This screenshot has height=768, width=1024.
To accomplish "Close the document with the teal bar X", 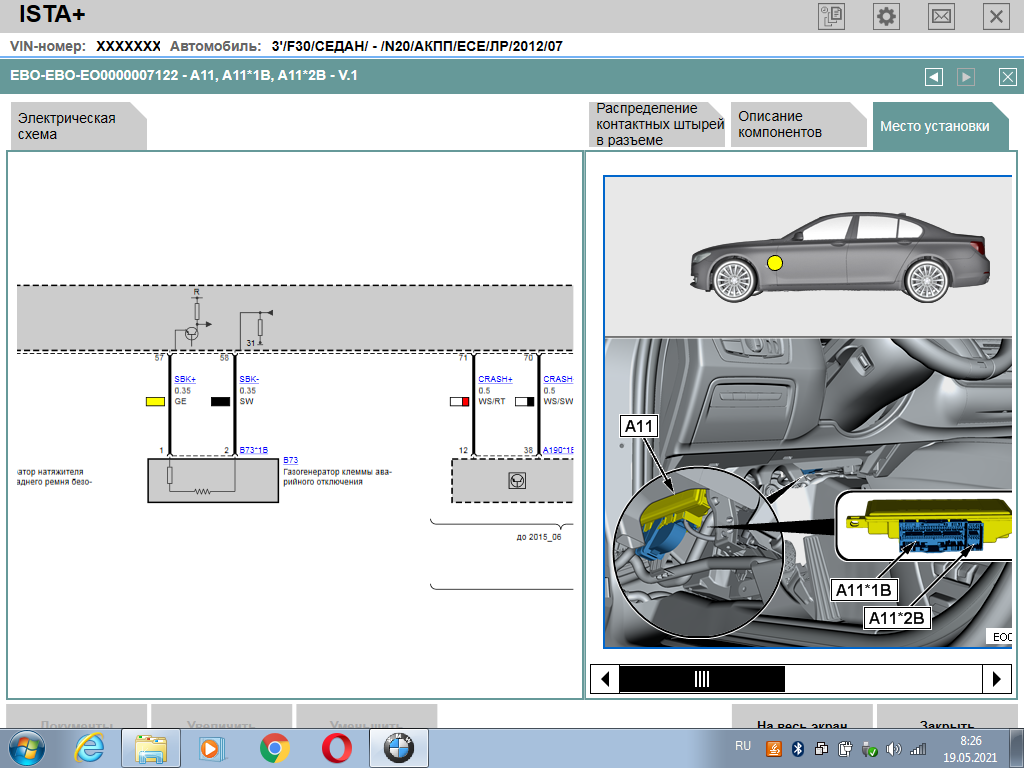I will 1007,77.
